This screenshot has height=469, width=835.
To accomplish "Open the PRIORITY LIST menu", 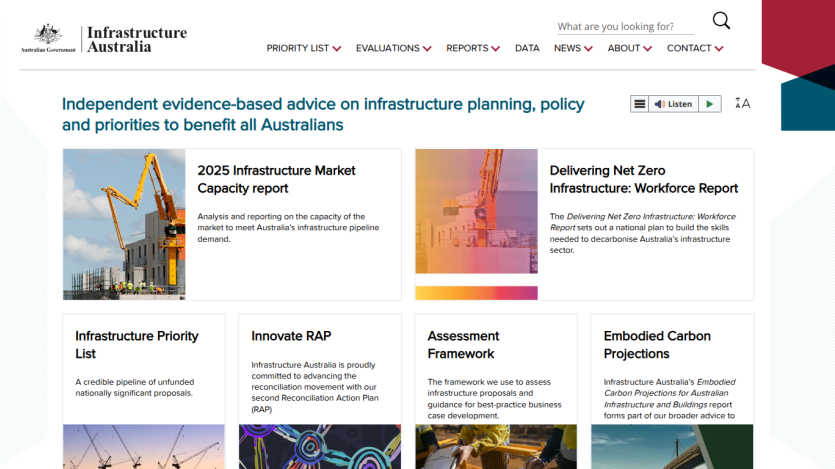I will 298,48.
